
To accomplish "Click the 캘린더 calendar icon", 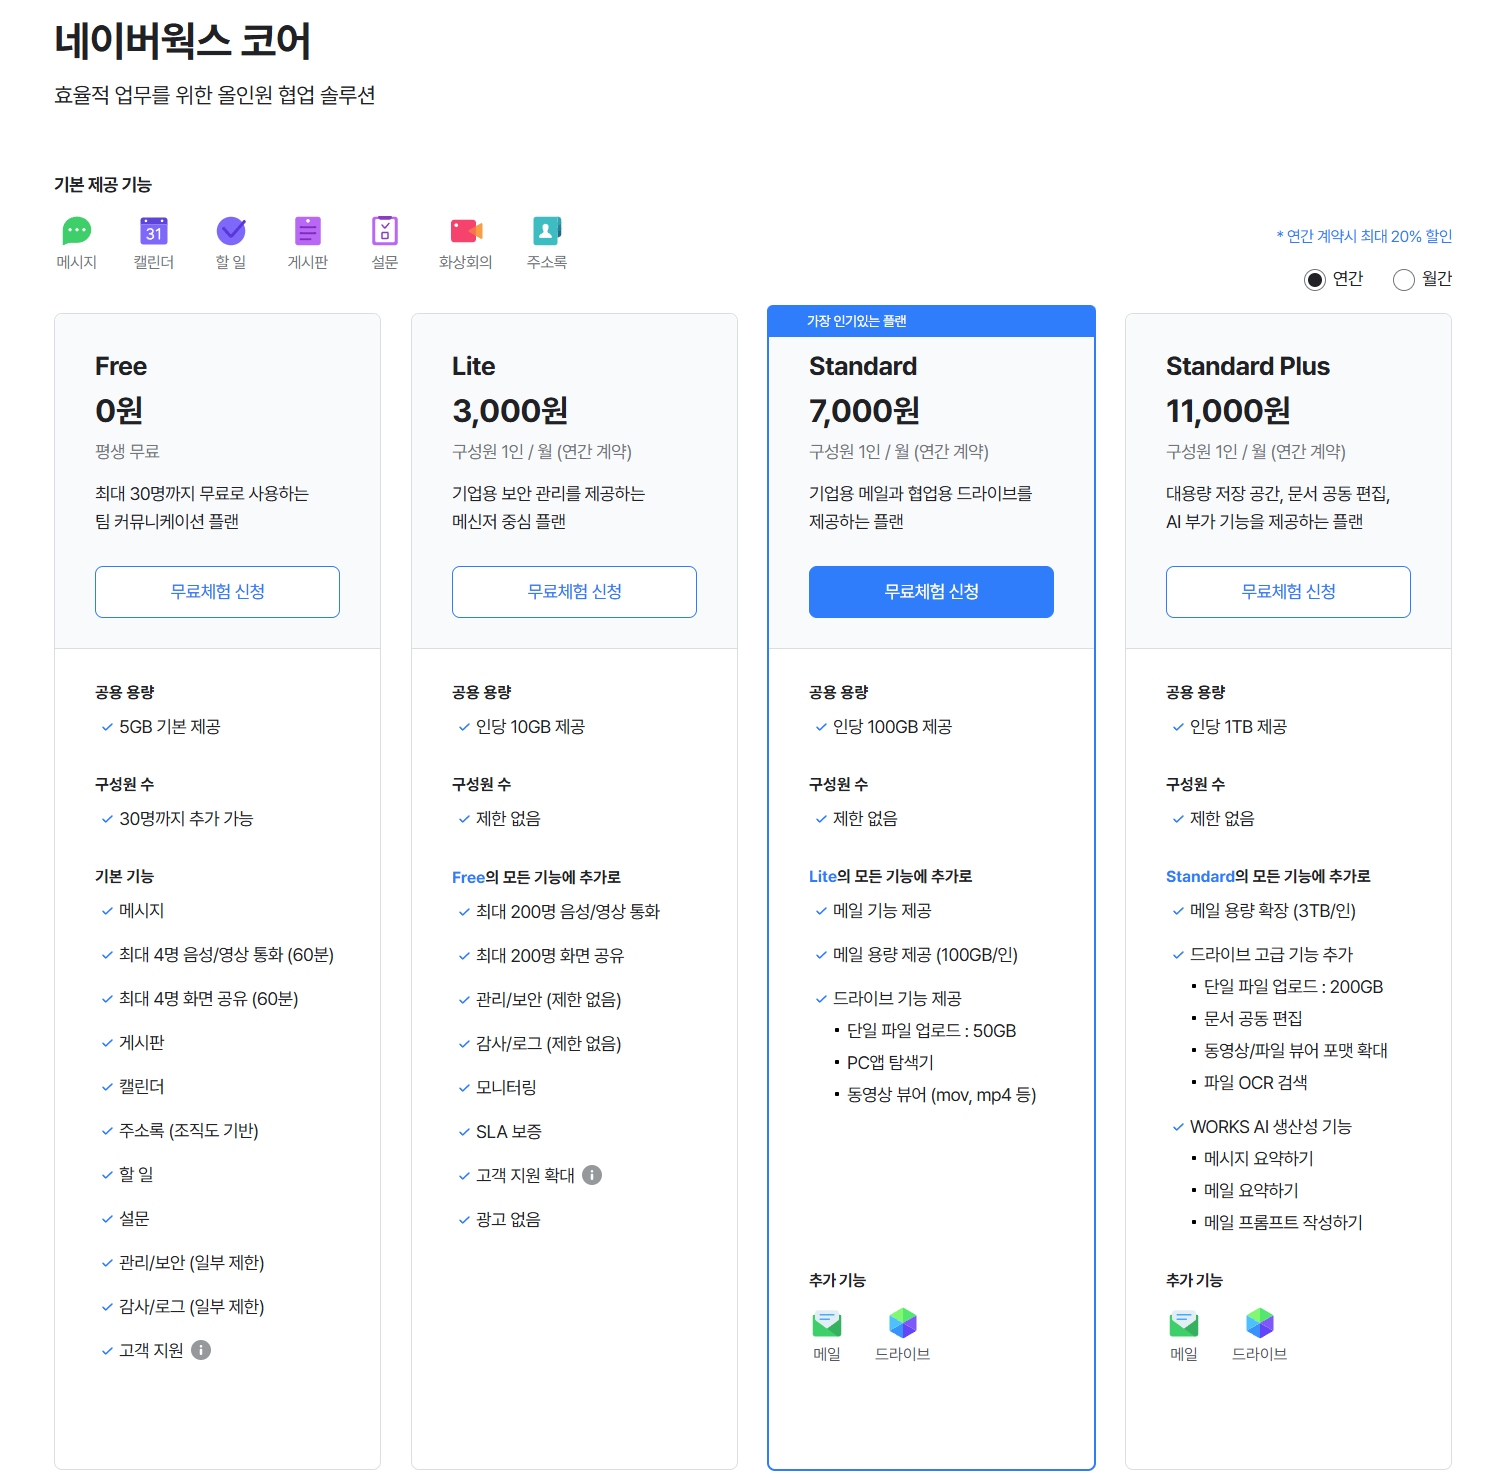I will tap(154, 231).
